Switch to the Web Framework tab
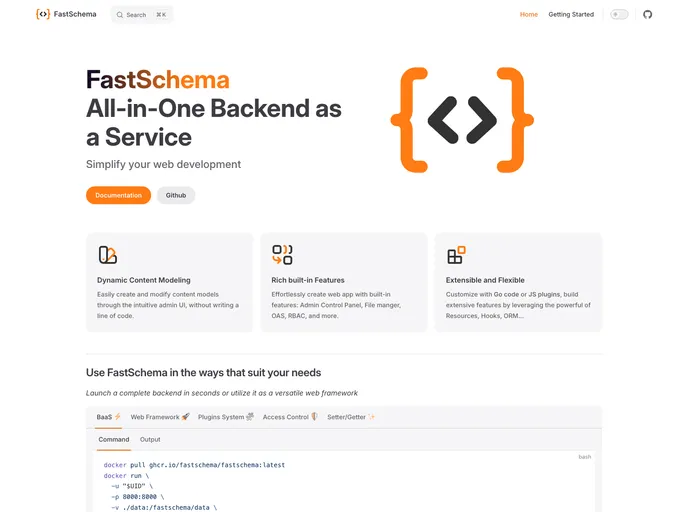688x512 pixels. (x=160, y=417)
